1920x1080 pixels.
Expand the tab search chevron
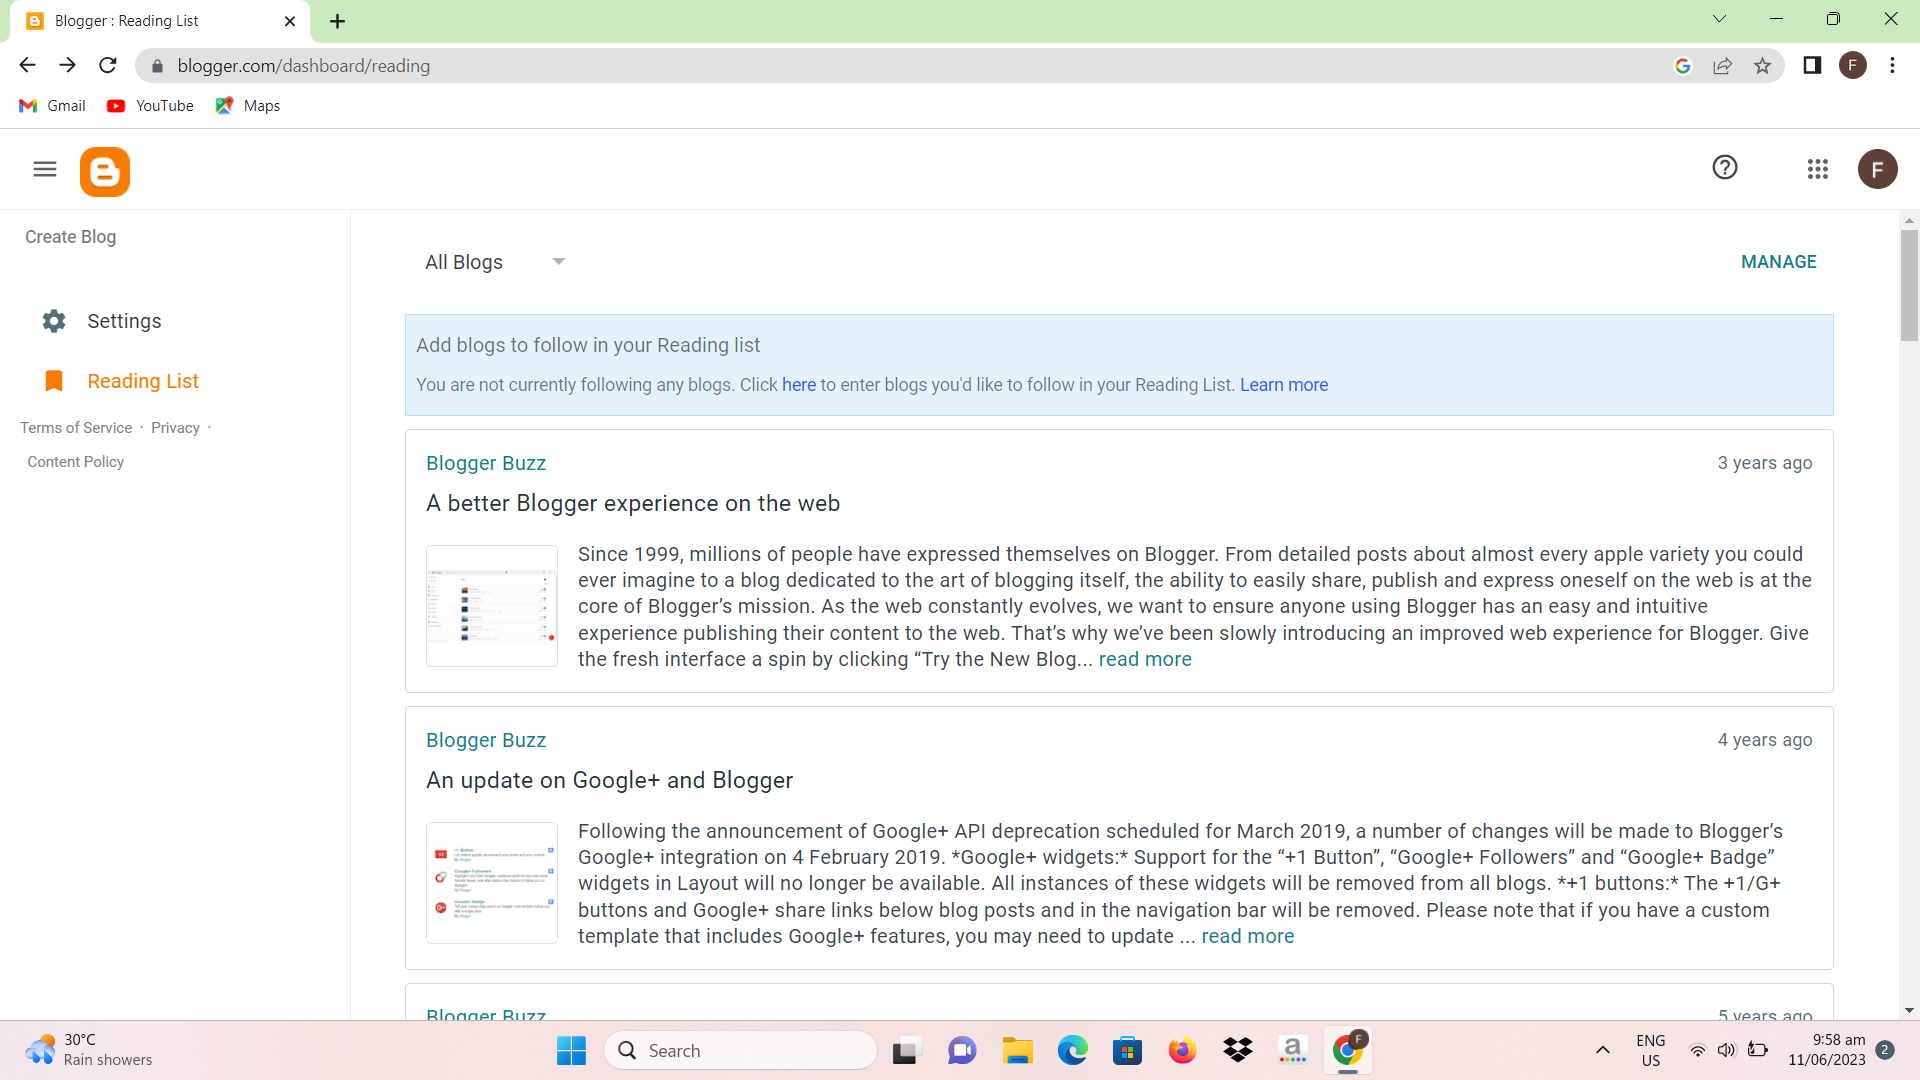(x=1719, y=19)
